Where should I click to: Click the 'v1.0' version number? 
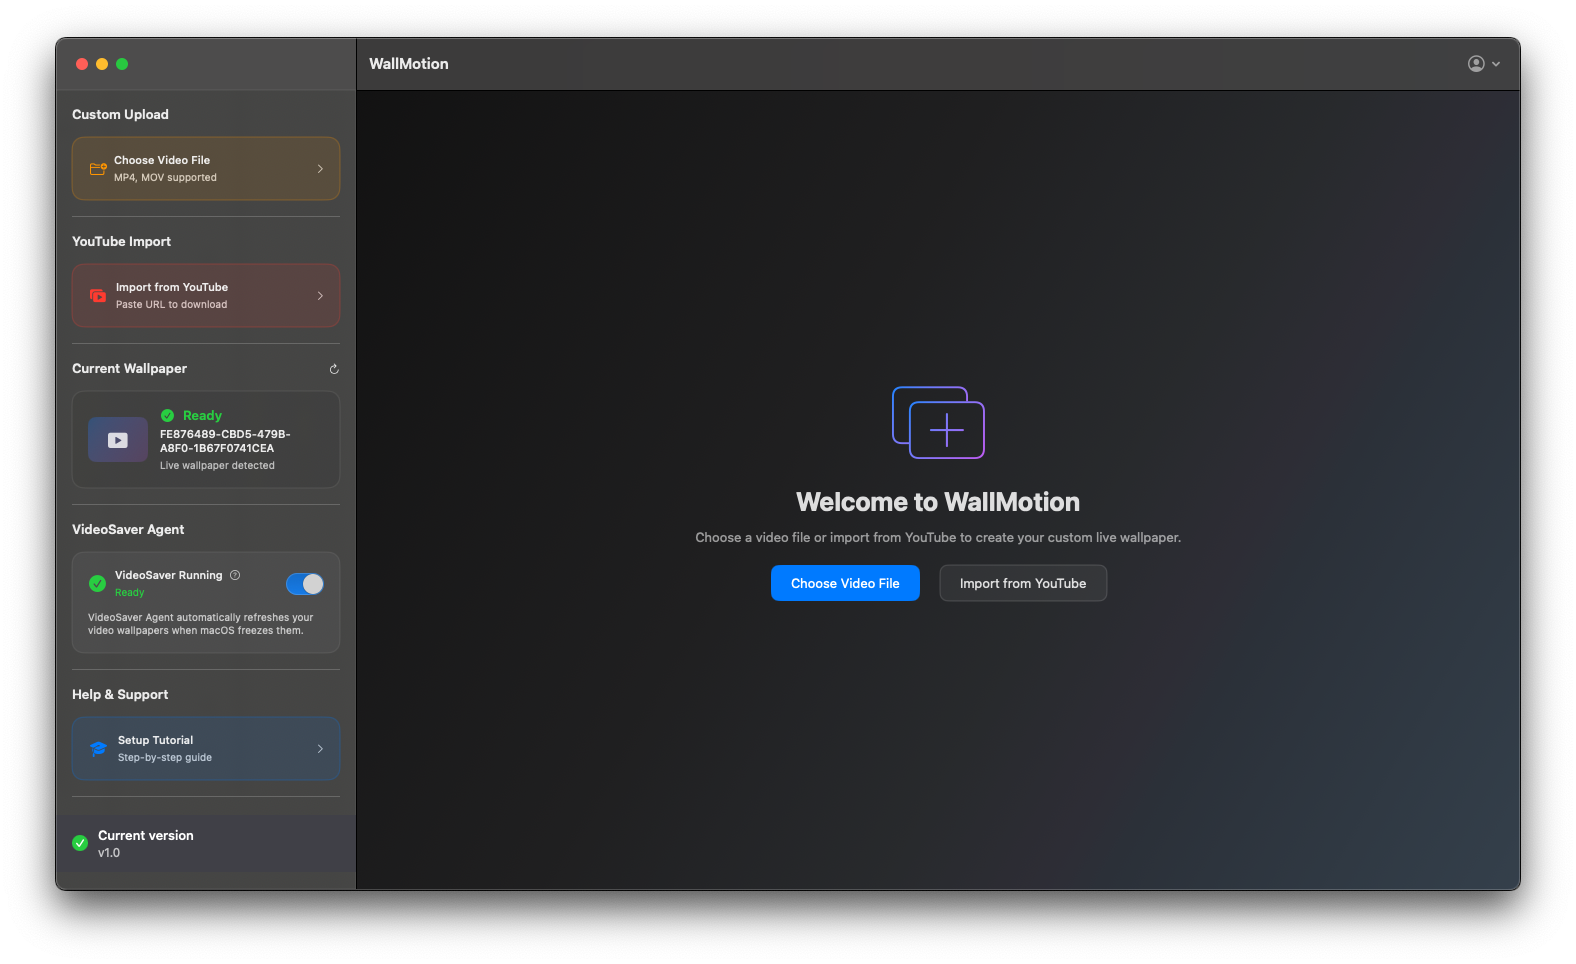109,853
